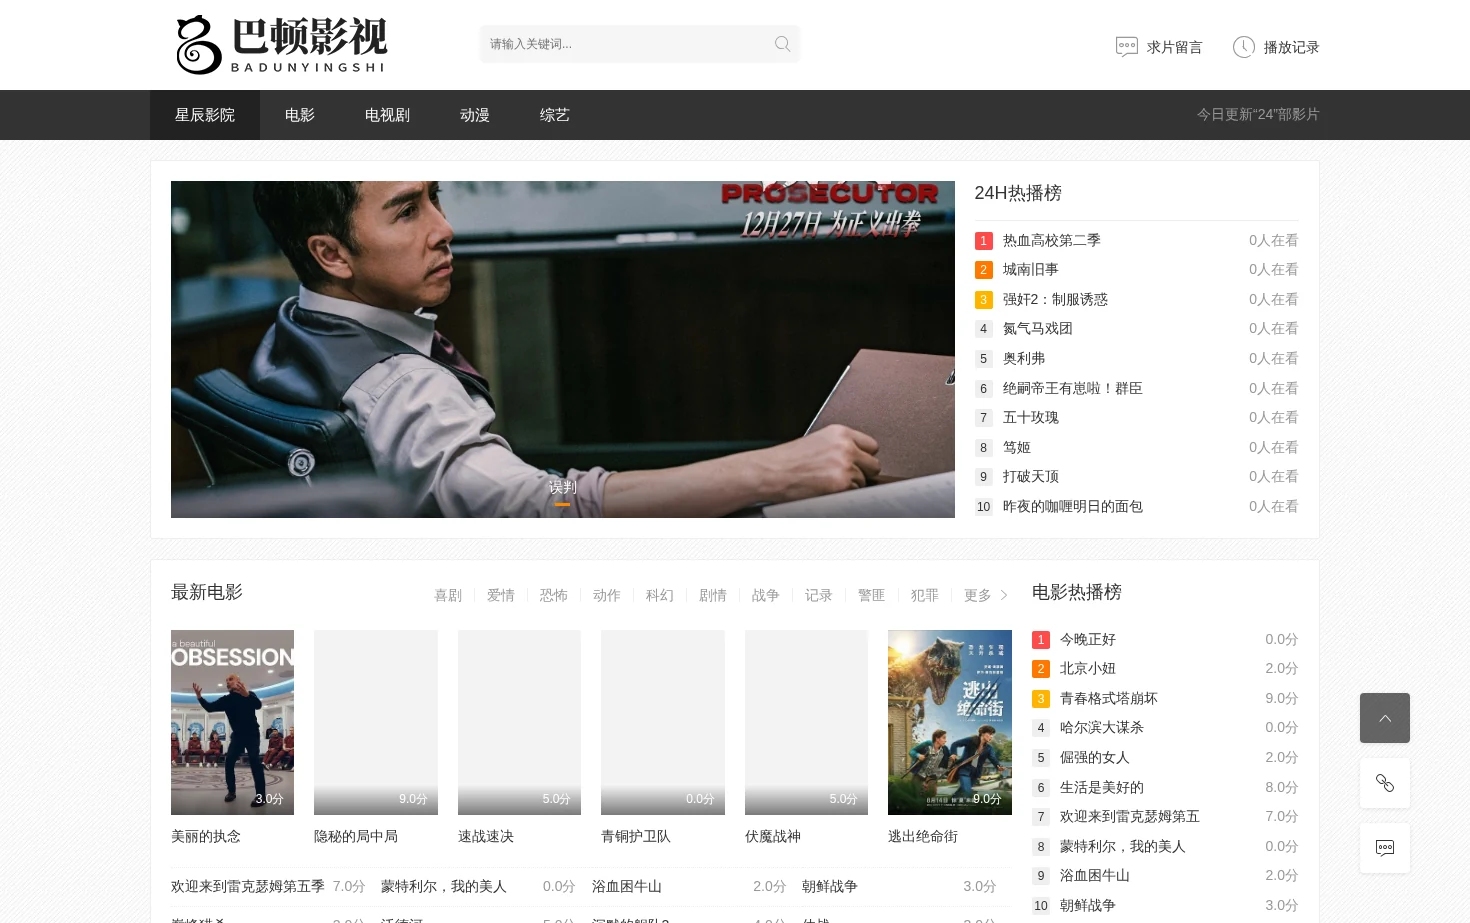Filter movies by 恐怖 genre

click(x=554, y=595)
